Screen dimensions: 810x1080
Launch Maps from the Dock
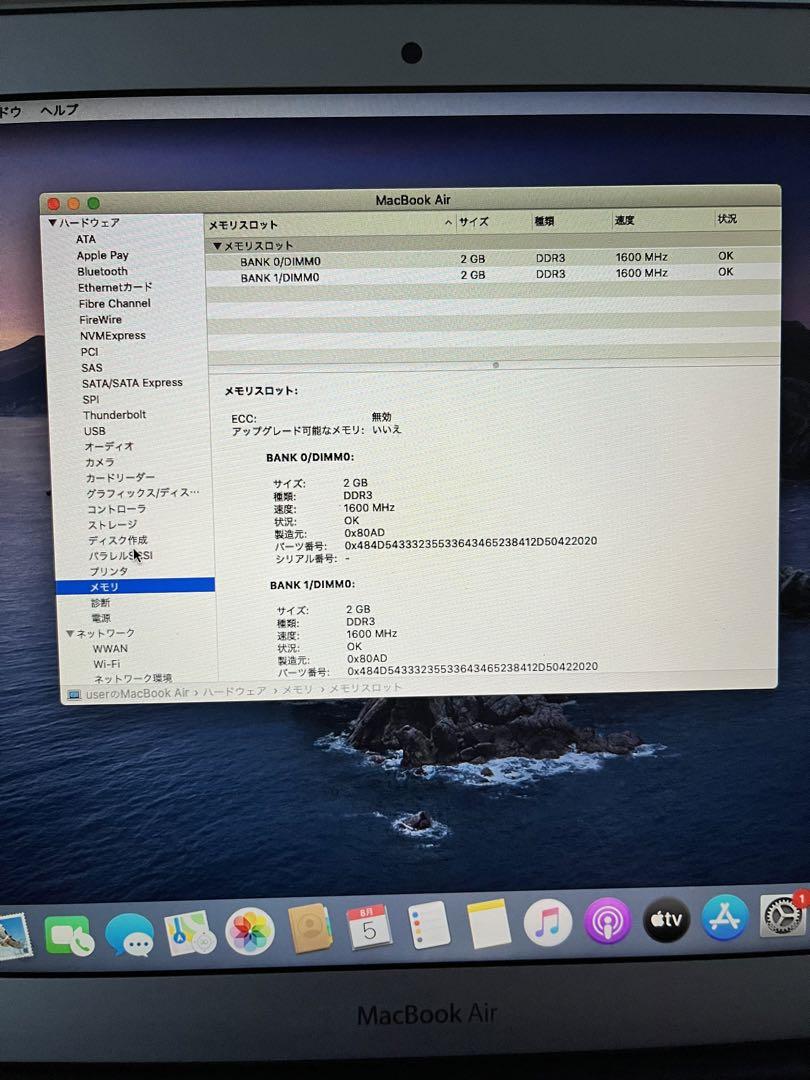click(x=189, y=933)
